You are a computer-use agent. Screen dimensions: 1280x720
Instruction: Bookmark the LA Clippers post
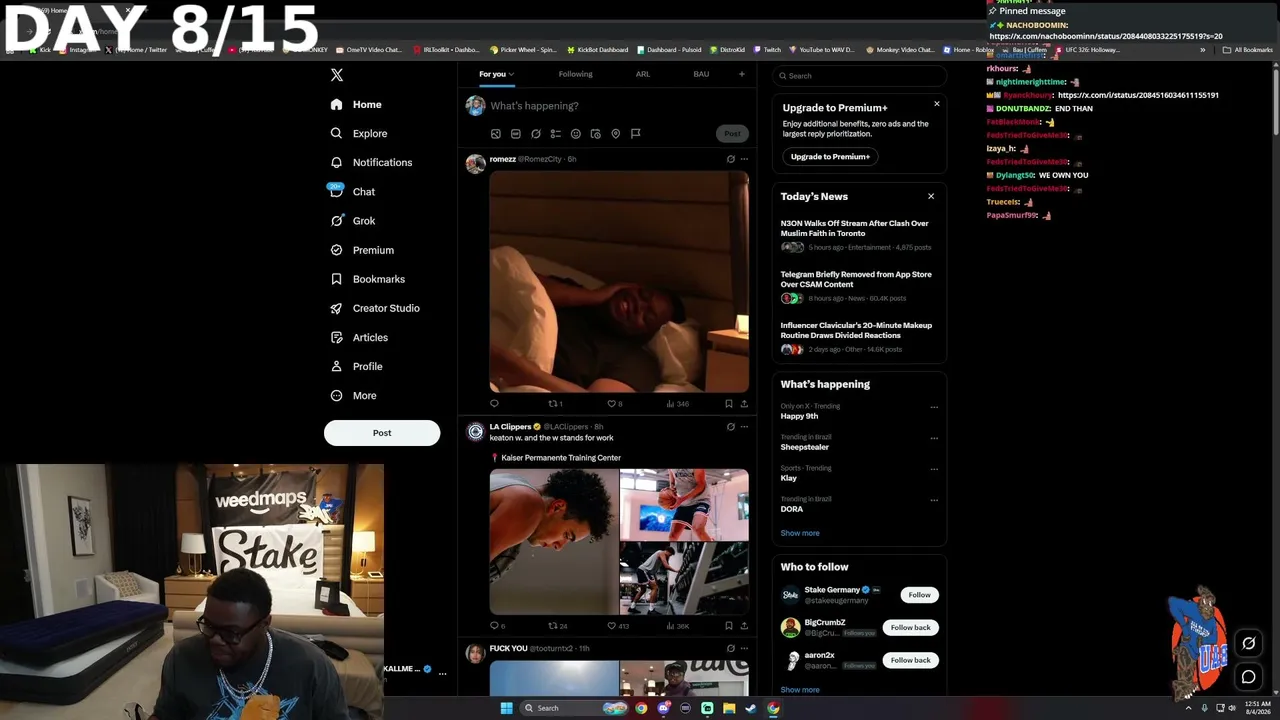[728, 626]
